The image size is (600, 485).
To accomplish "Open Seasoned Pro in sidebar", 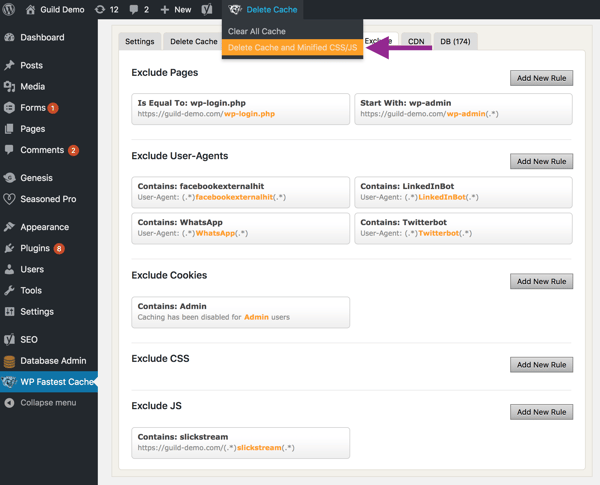I will (48, 199).
